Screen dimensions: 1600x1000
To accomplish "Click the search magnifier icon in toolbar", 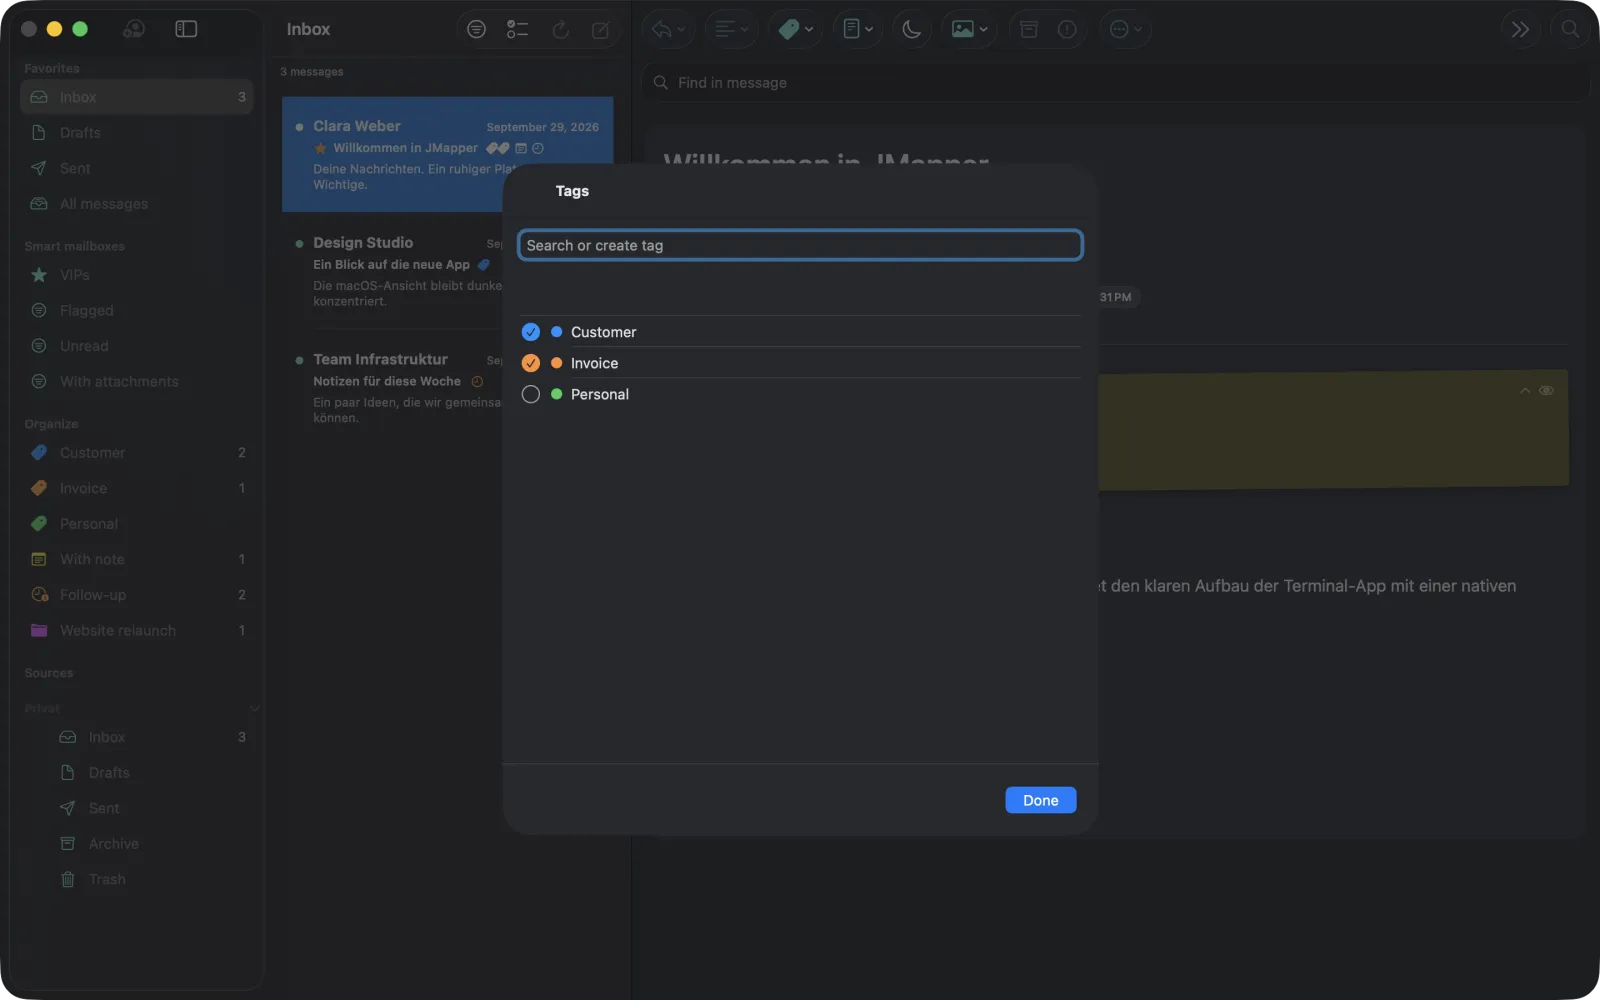I will pos(1571,29).
